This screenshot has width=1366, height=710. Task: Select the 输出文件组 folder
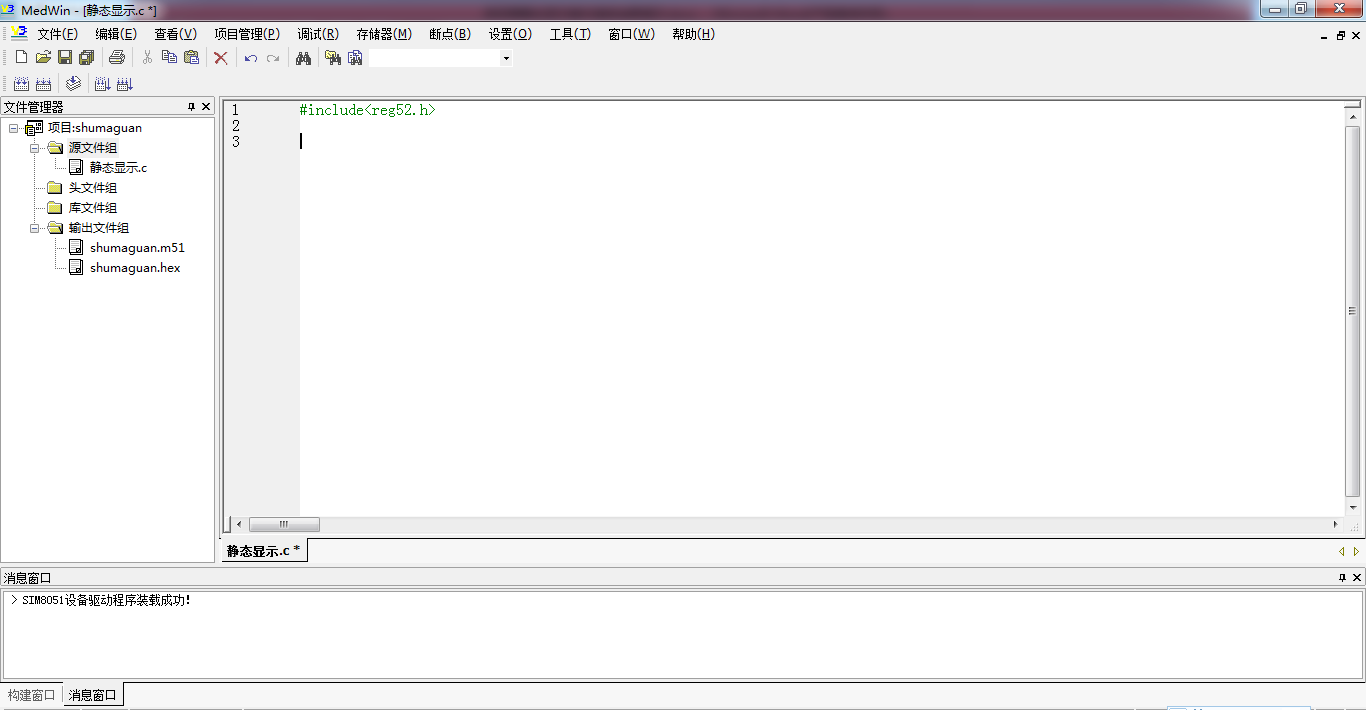tap(99, 228)
